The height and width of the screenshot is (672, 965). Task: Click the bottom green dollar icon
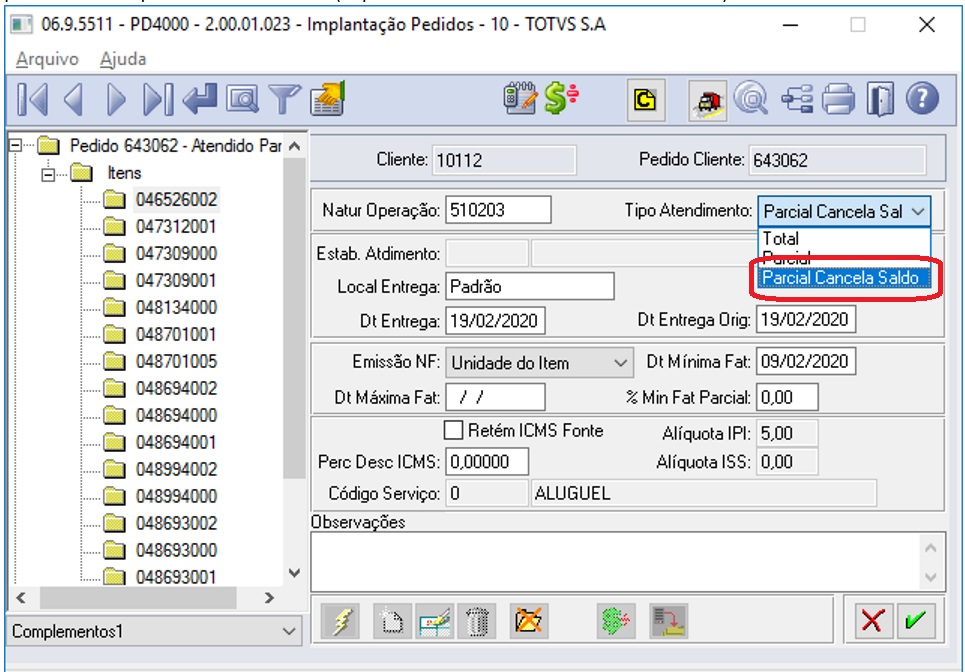click(x=616, y=621)
